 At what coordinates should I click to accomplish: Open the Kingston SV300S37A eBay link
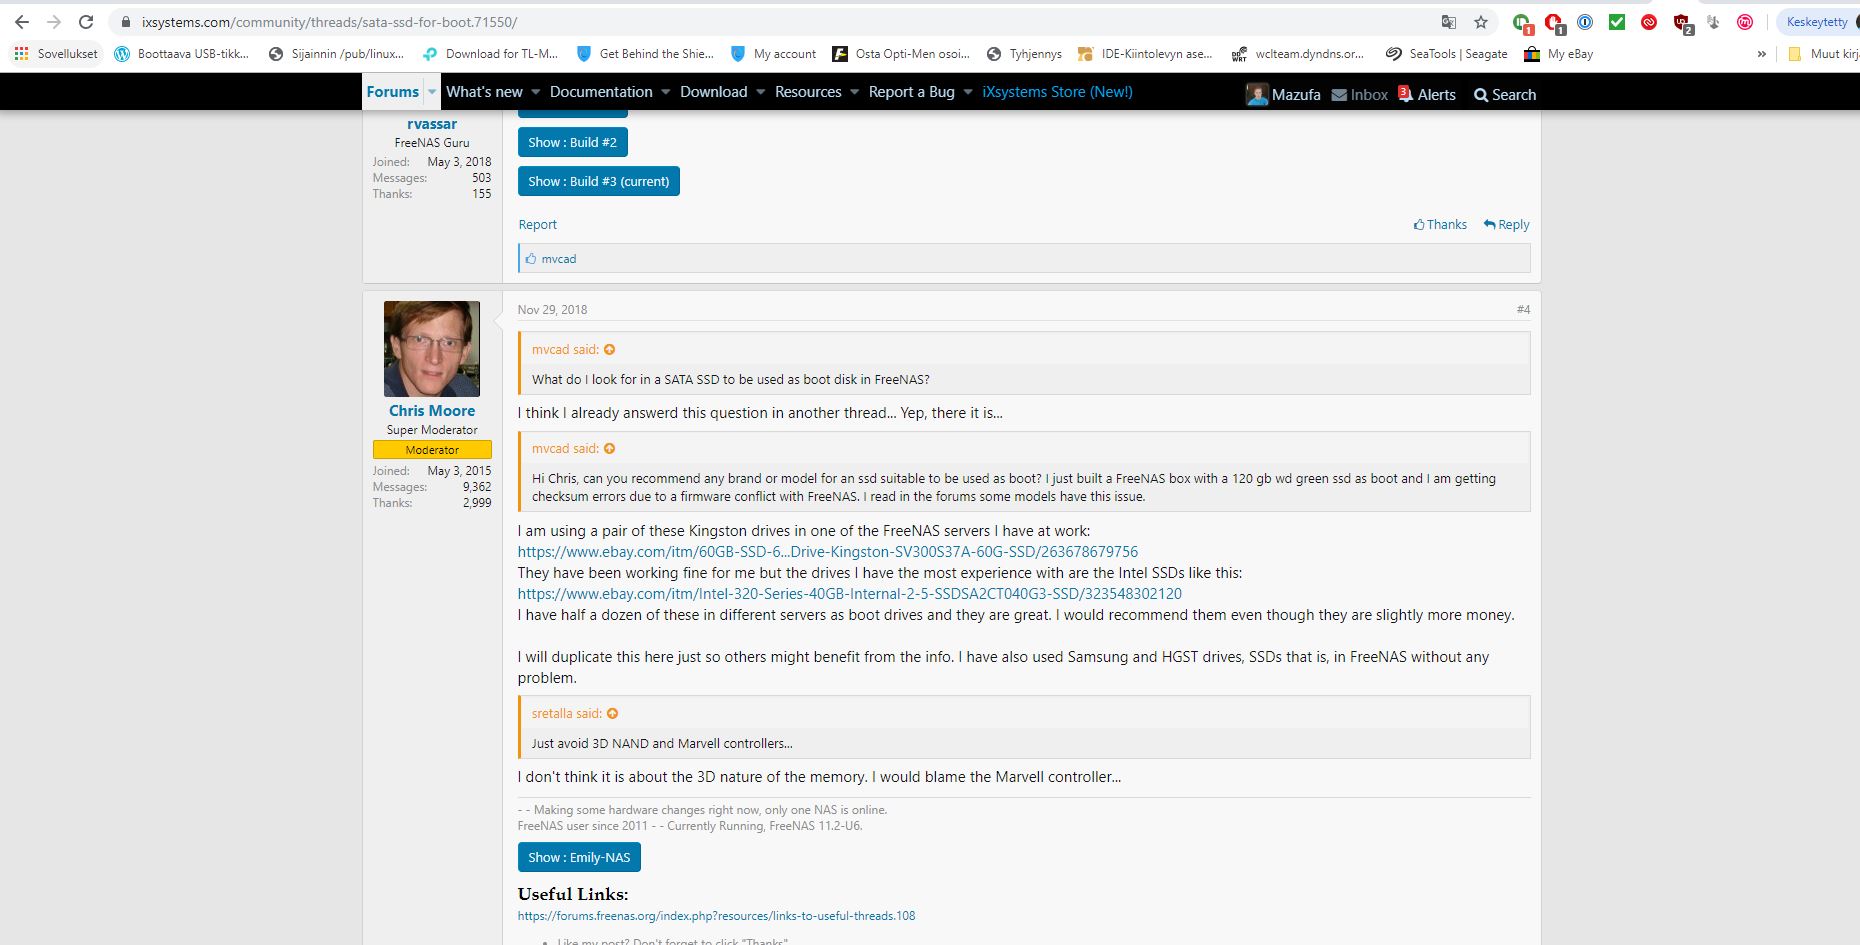[x=828, y=552]
